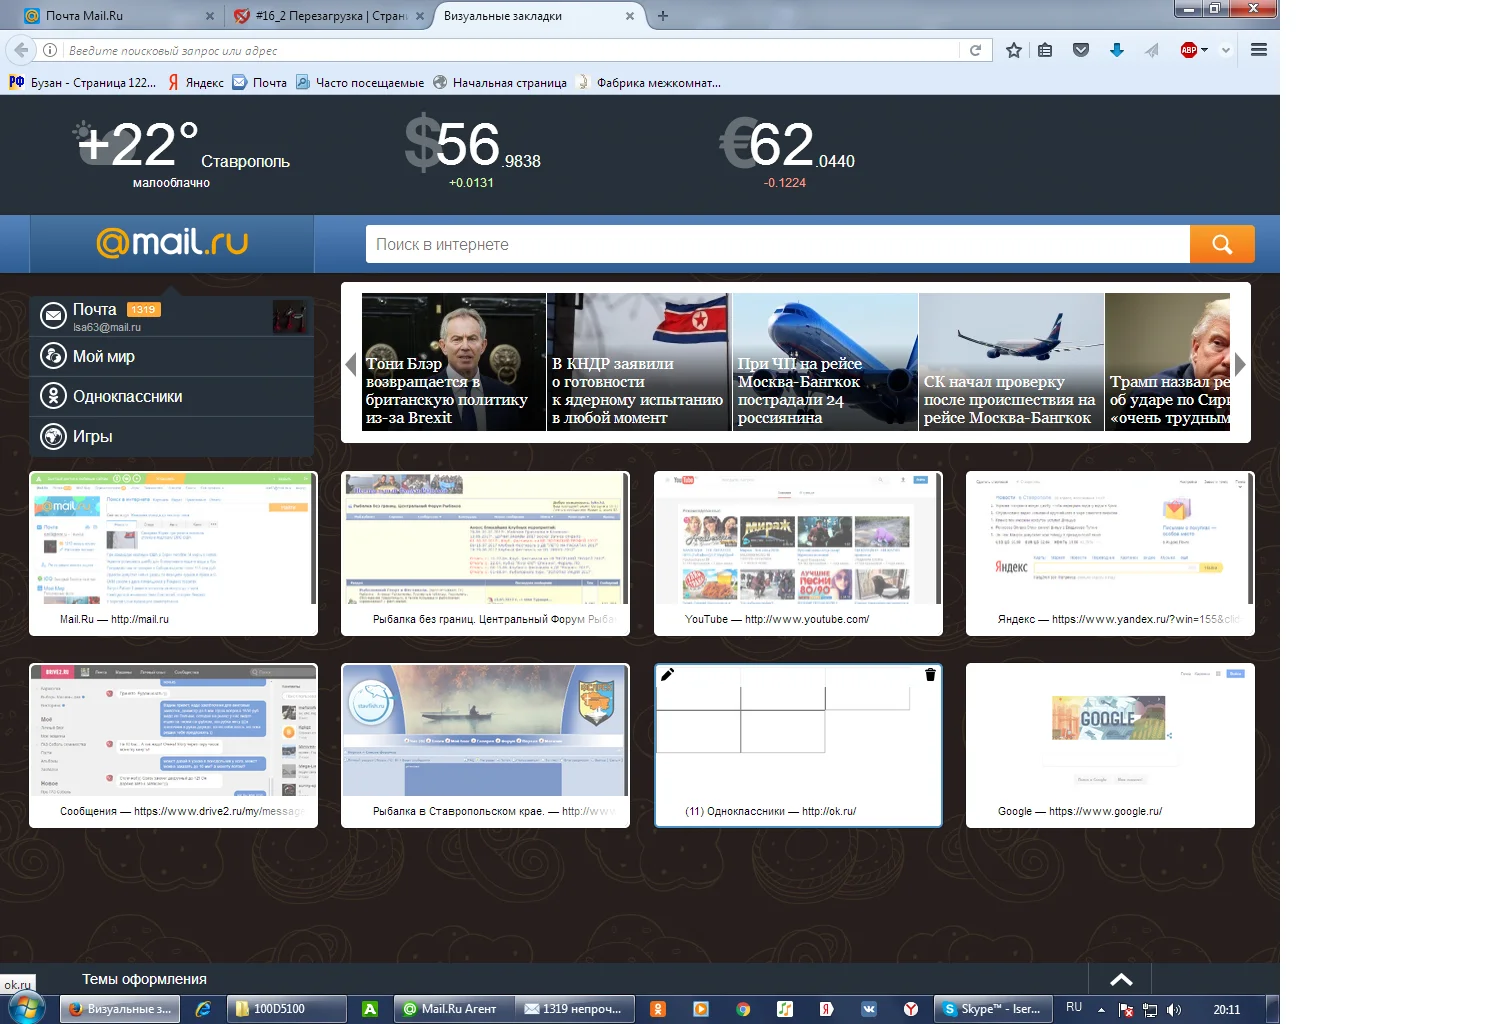
Task: Advance the news carousel with the right arrow
Action: point(1240,363)
